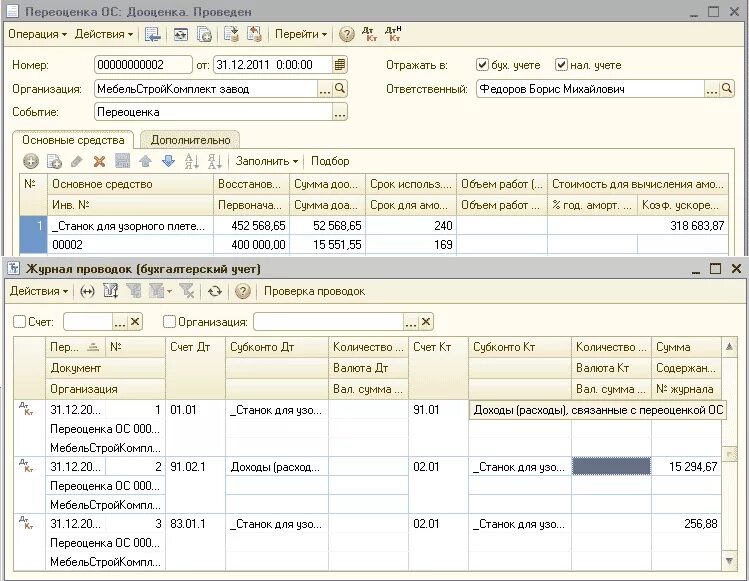Clear the Счет filter with X button
This screenshot has height=581, width=749.
(135, 322)
